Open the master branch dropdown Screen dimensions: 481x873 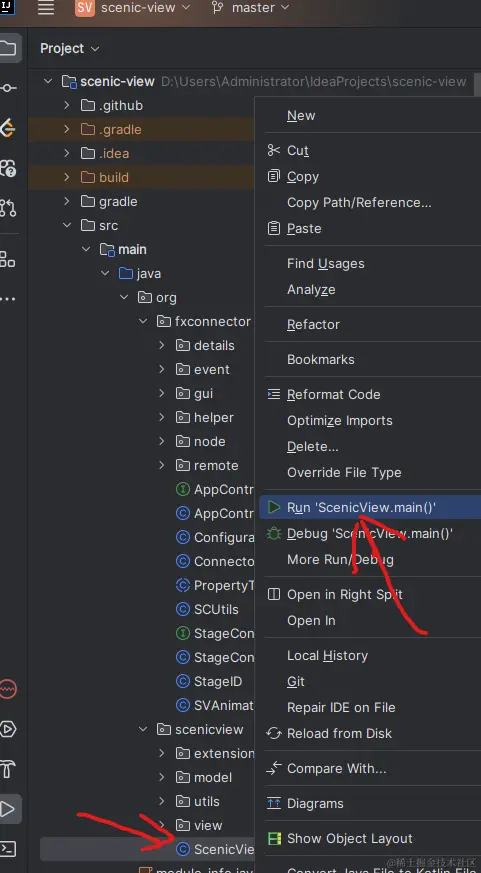coord(251,8)
